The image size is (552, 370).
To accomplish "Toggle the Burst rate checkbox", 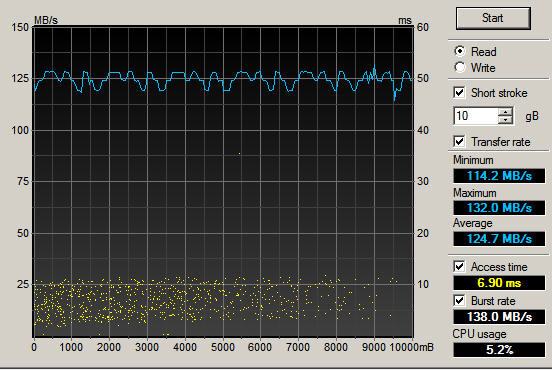I will [x=459, y=301].
